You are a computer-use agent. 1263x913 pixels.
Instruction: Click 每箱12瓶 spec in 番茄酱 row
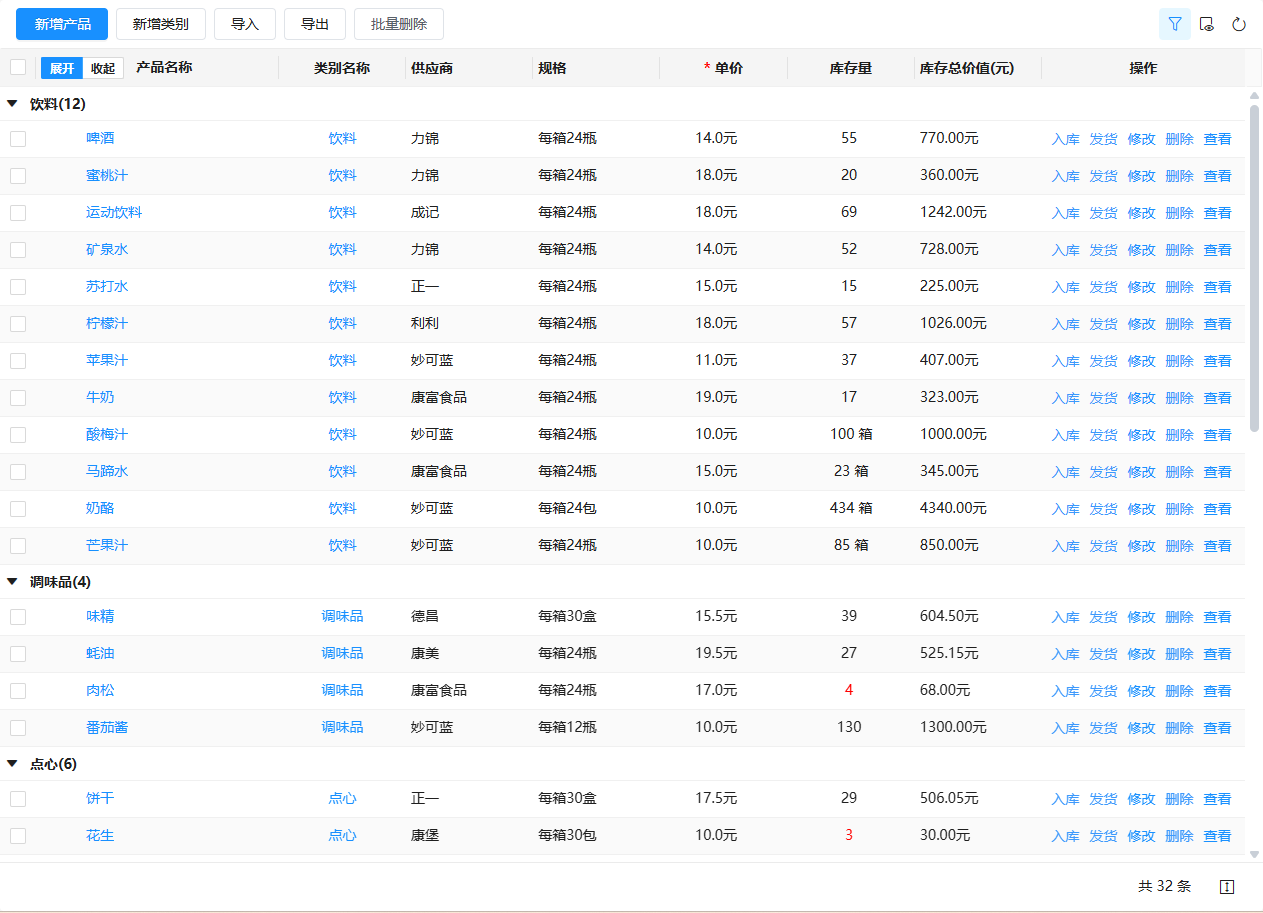click(567, 727)
